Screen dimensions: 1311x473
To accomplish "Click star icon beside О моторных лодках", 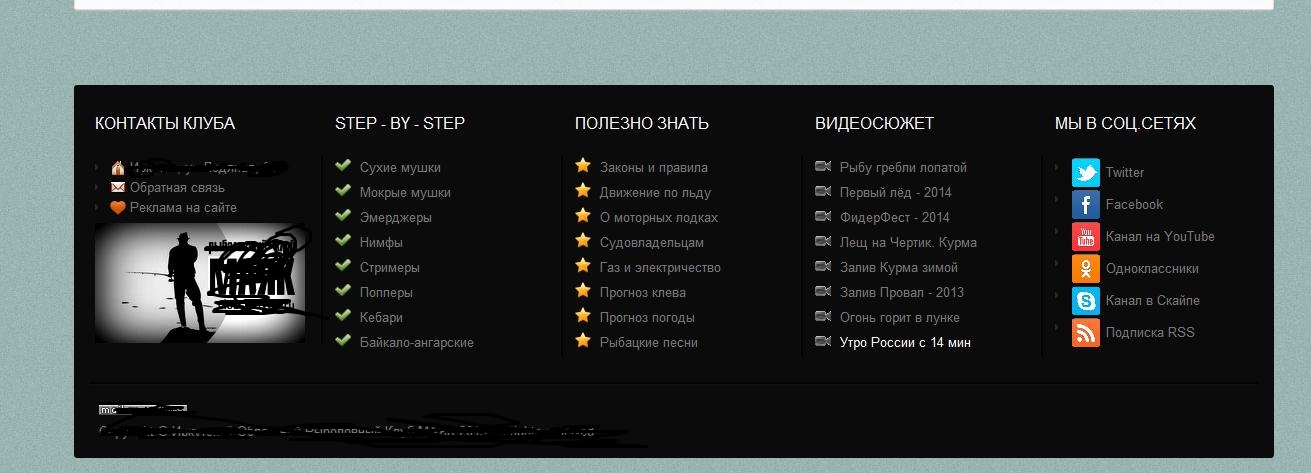I will (583, 215).
